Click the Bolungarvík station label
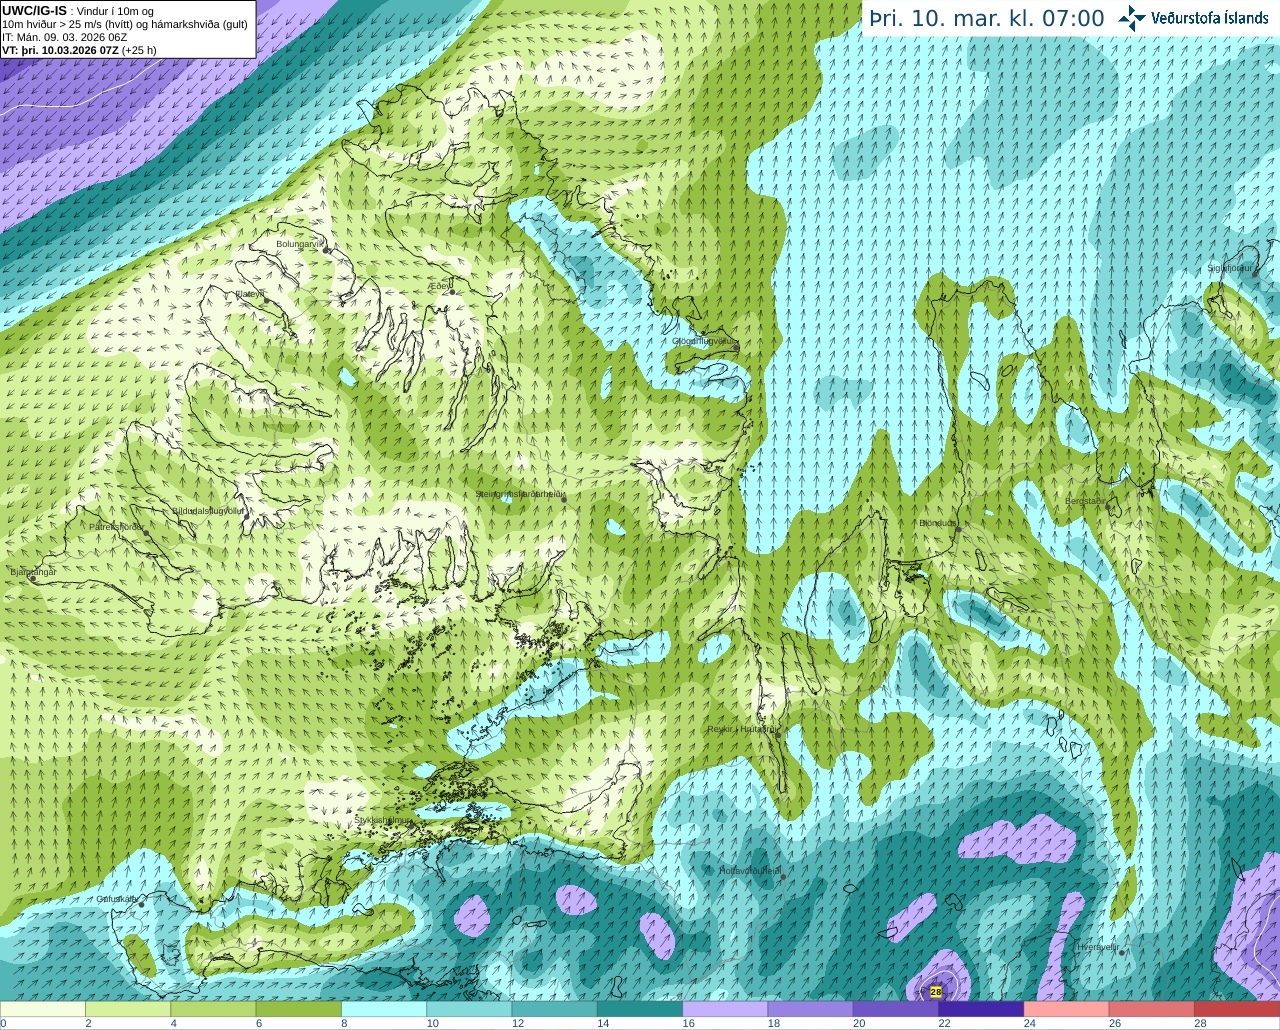This screenshot has height=1030, width=1280. tap(301, 244)
